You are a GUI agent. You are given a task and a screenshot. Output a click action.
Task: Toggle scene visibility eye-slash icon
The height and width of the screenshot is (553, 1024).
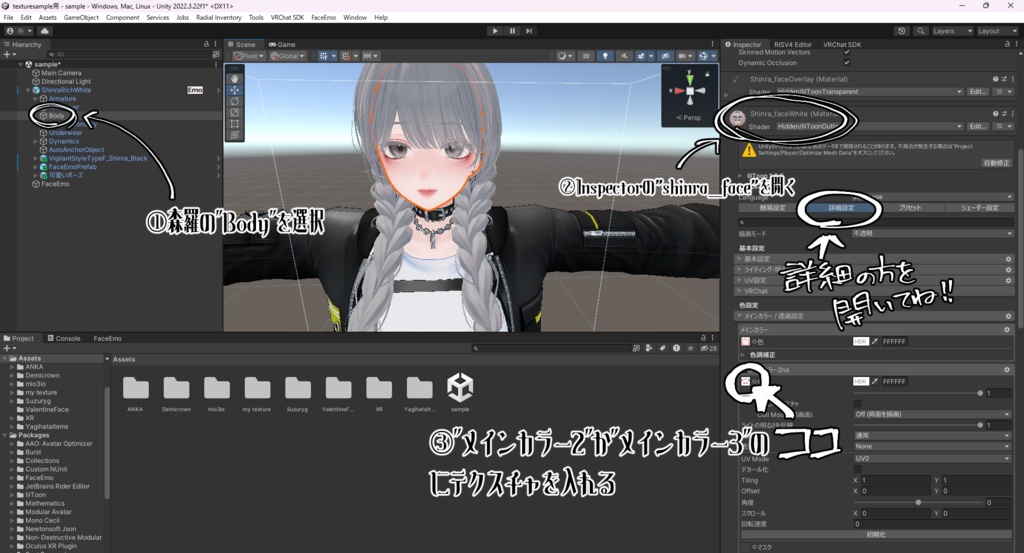click(x=665, y=56)
